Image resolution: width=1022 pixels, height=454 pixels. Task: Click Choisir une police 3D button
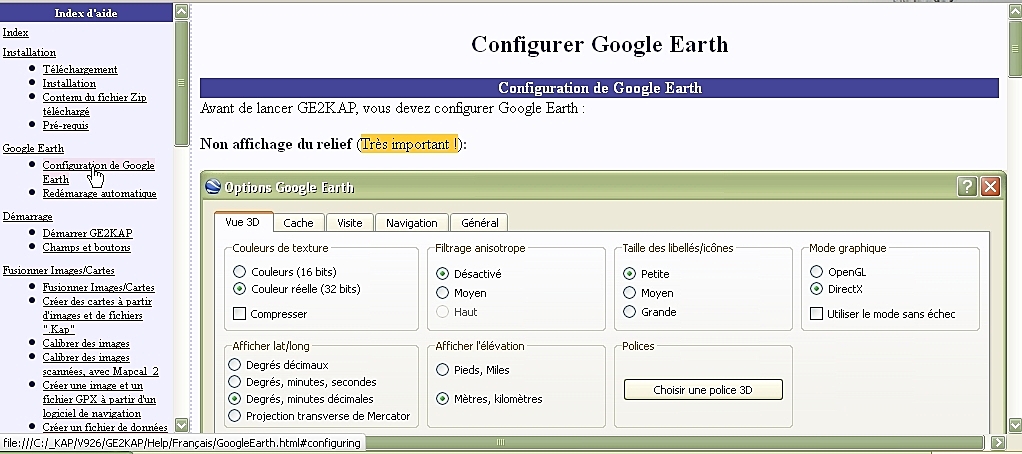703,390
